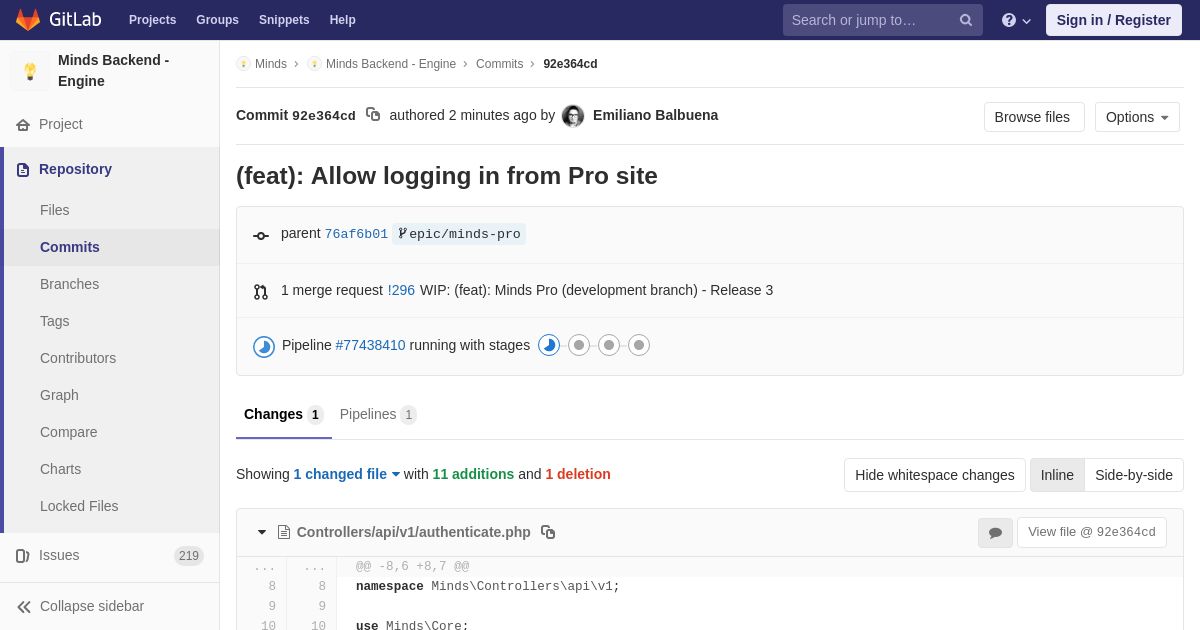Open Contributors in repository sidebar
Viewport: 1200px width, 630px height.
(78, 358)
